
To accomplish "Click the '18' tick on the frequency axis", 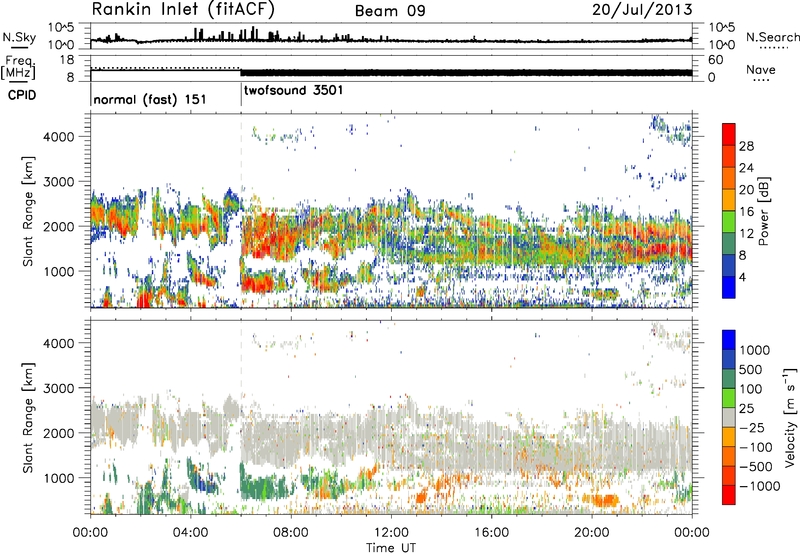I will (67, 60).
